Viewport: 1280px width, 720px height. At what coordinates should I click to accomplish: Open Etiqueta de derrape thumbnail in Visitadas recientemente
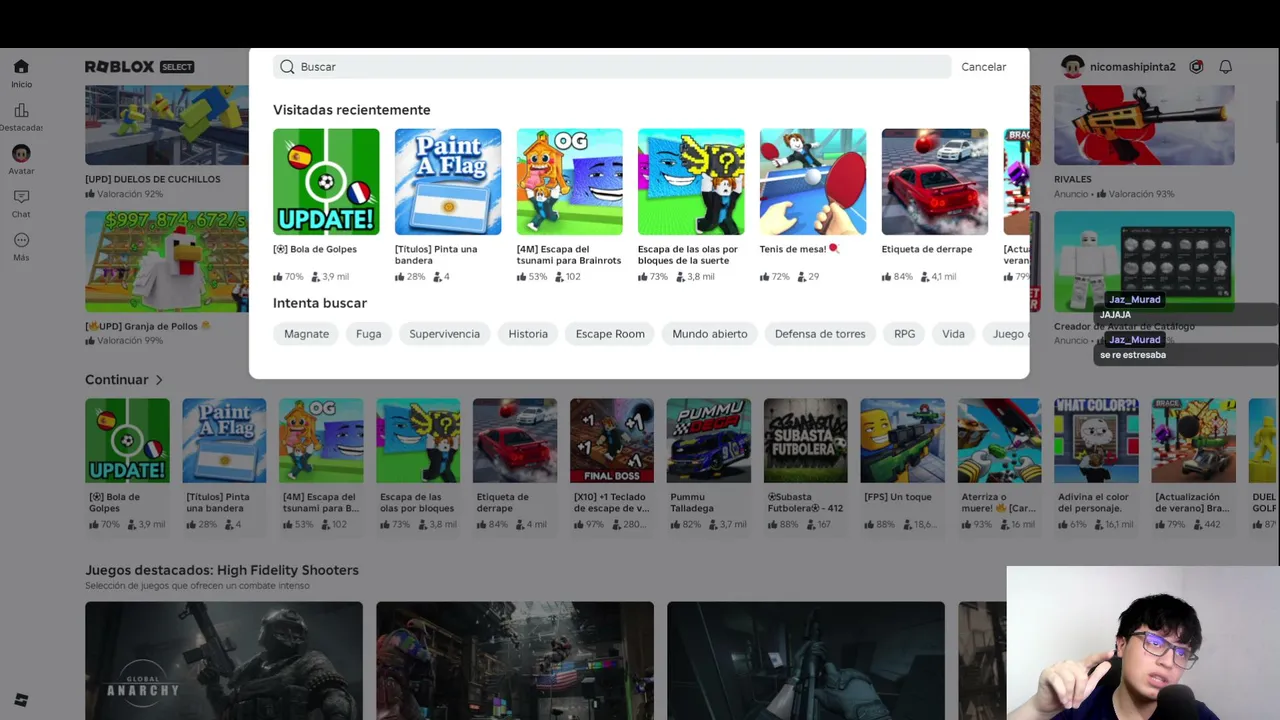pyautogui.click(x=935, y=181)
